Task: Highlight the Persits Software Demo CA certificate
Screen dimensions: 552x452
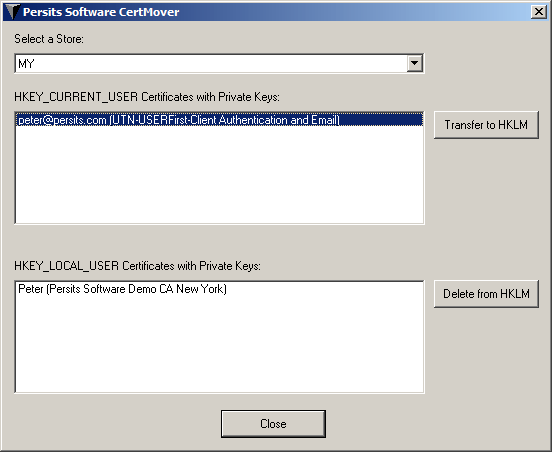Action: click(x=123, y=289)
